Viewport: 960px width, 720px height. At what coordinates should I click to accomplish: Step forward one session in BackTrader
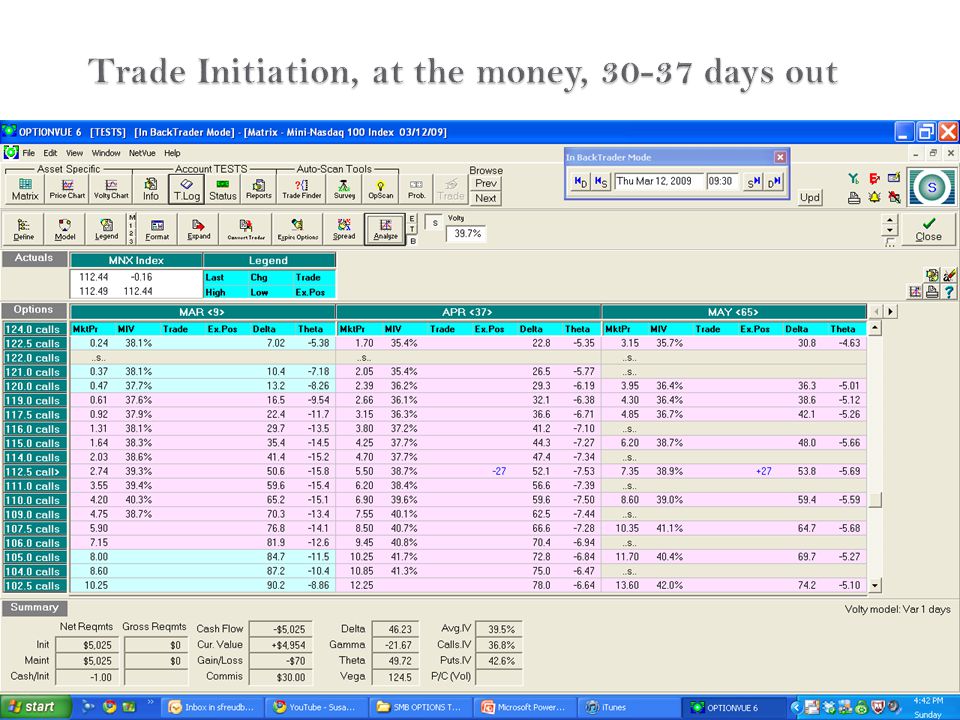pyautogui.click(x=753, y=181)
